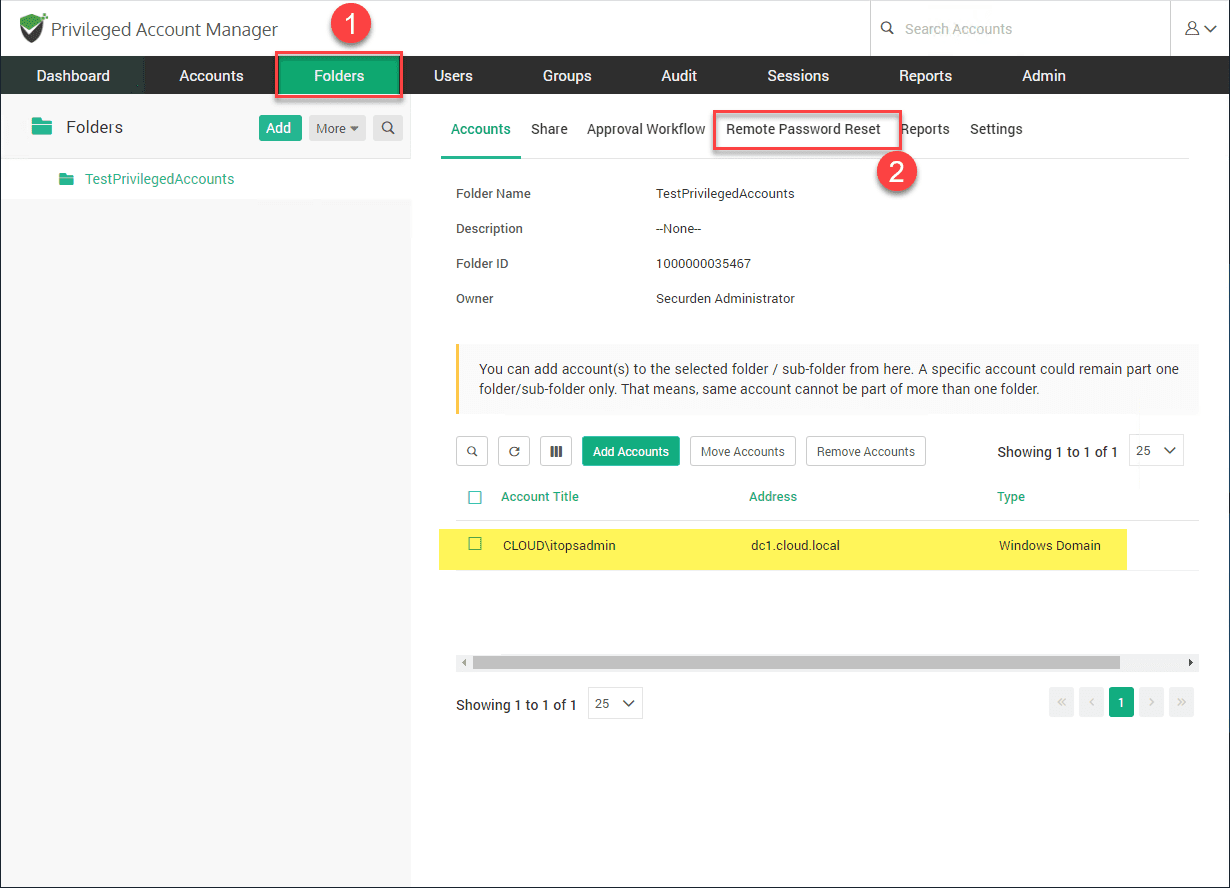Click the Privileged Account Manager shield logo

(x=33, y=28)
